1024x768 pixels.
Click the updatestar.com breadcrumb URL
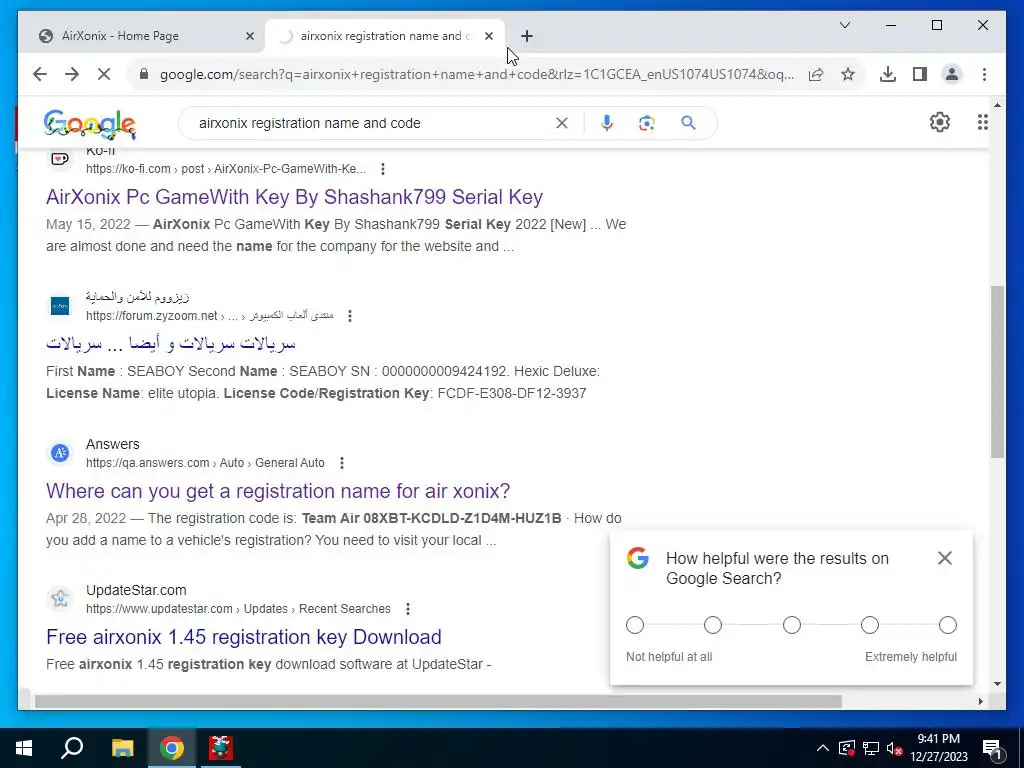[x=238, y=609]
